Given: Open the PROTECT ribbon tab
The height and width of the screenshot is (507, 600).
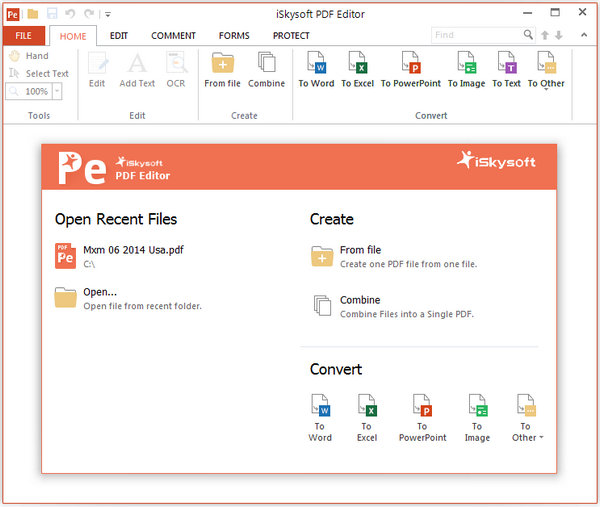Looking at the screenshot, I should [291, 36].
